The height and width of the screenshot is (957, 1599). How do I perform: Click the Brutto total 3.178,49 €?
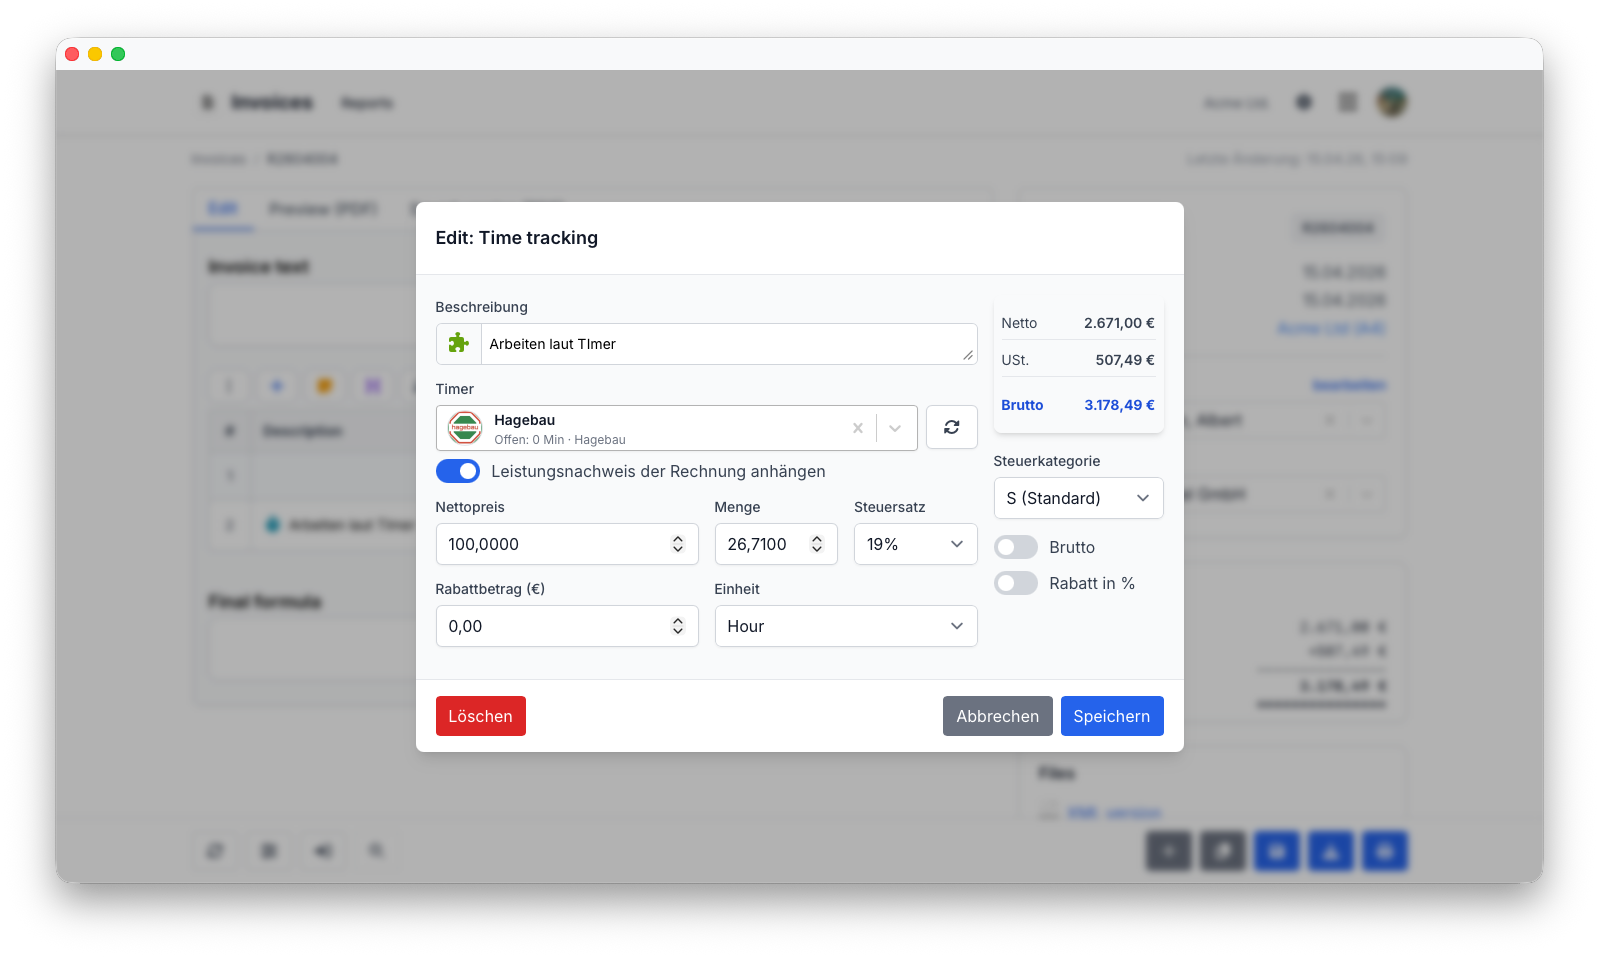pos(1119,405)
